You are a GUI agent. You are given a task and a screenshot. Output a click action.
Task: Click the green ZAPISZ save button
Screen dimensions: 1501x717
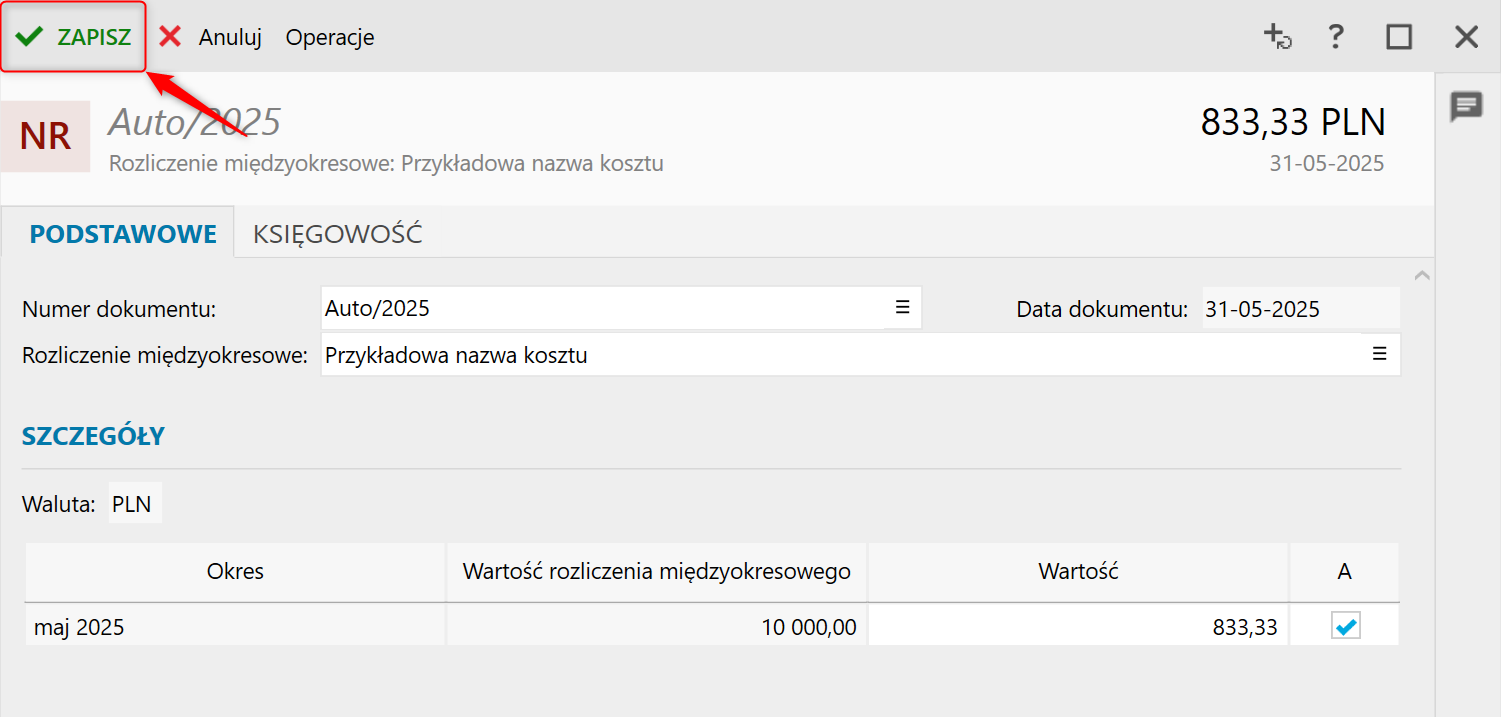74,37
